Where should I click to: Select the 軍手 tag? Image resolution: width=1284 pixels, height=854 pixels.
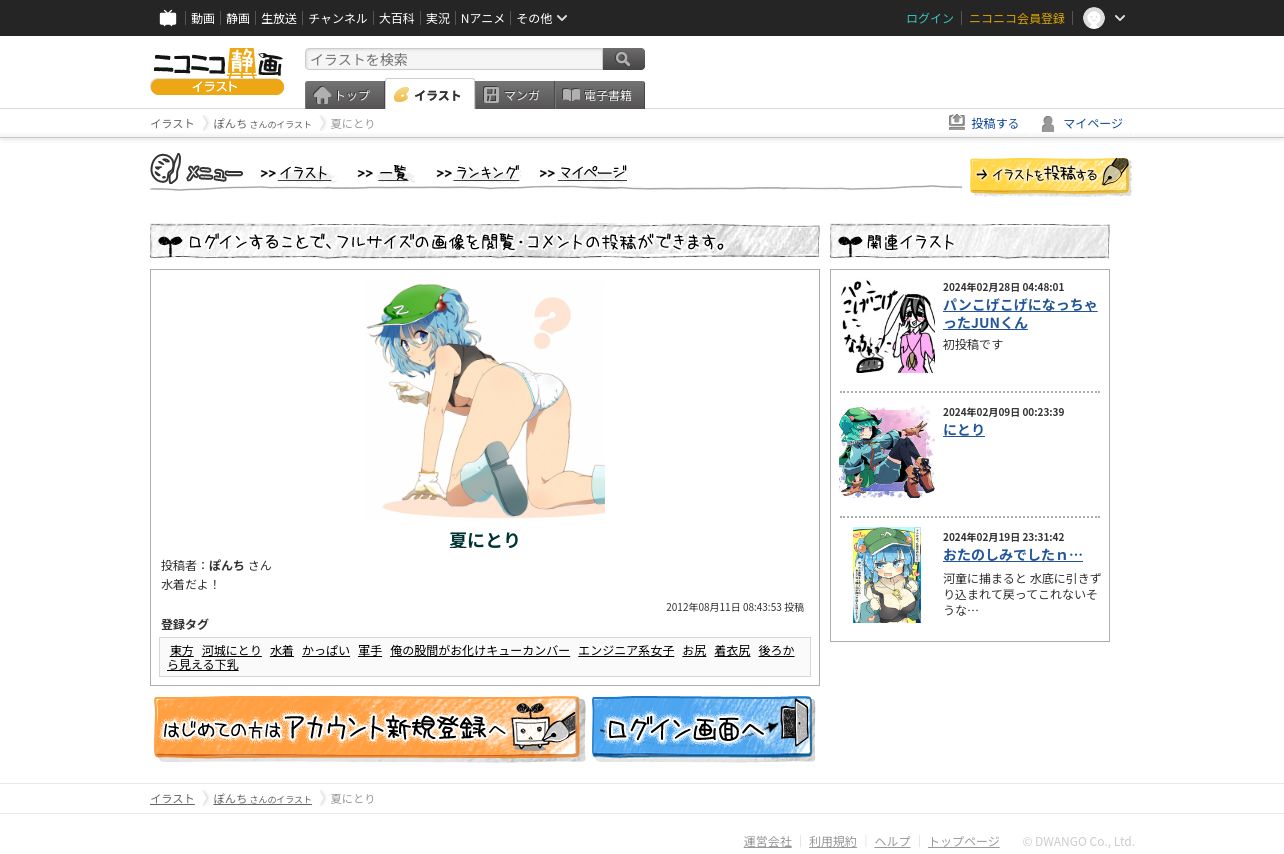point(370,651)
